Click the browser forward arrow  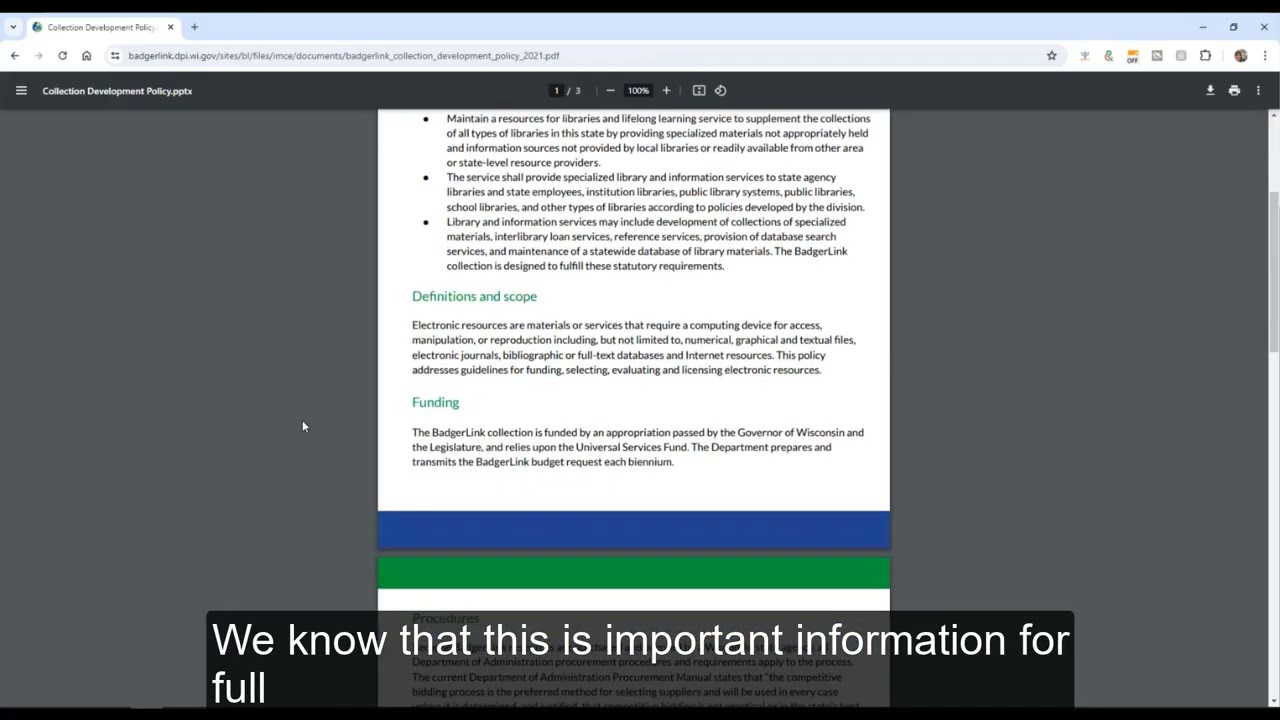[39, 56]
